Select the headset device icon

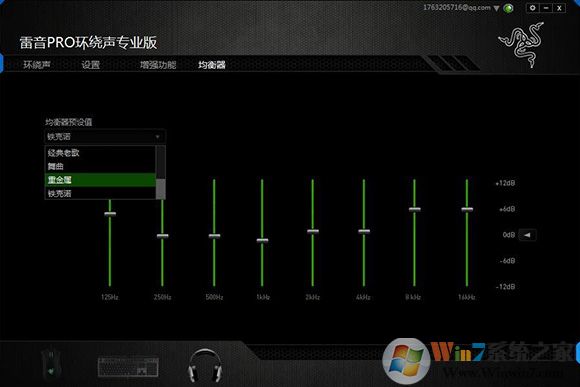click(205, 366)
